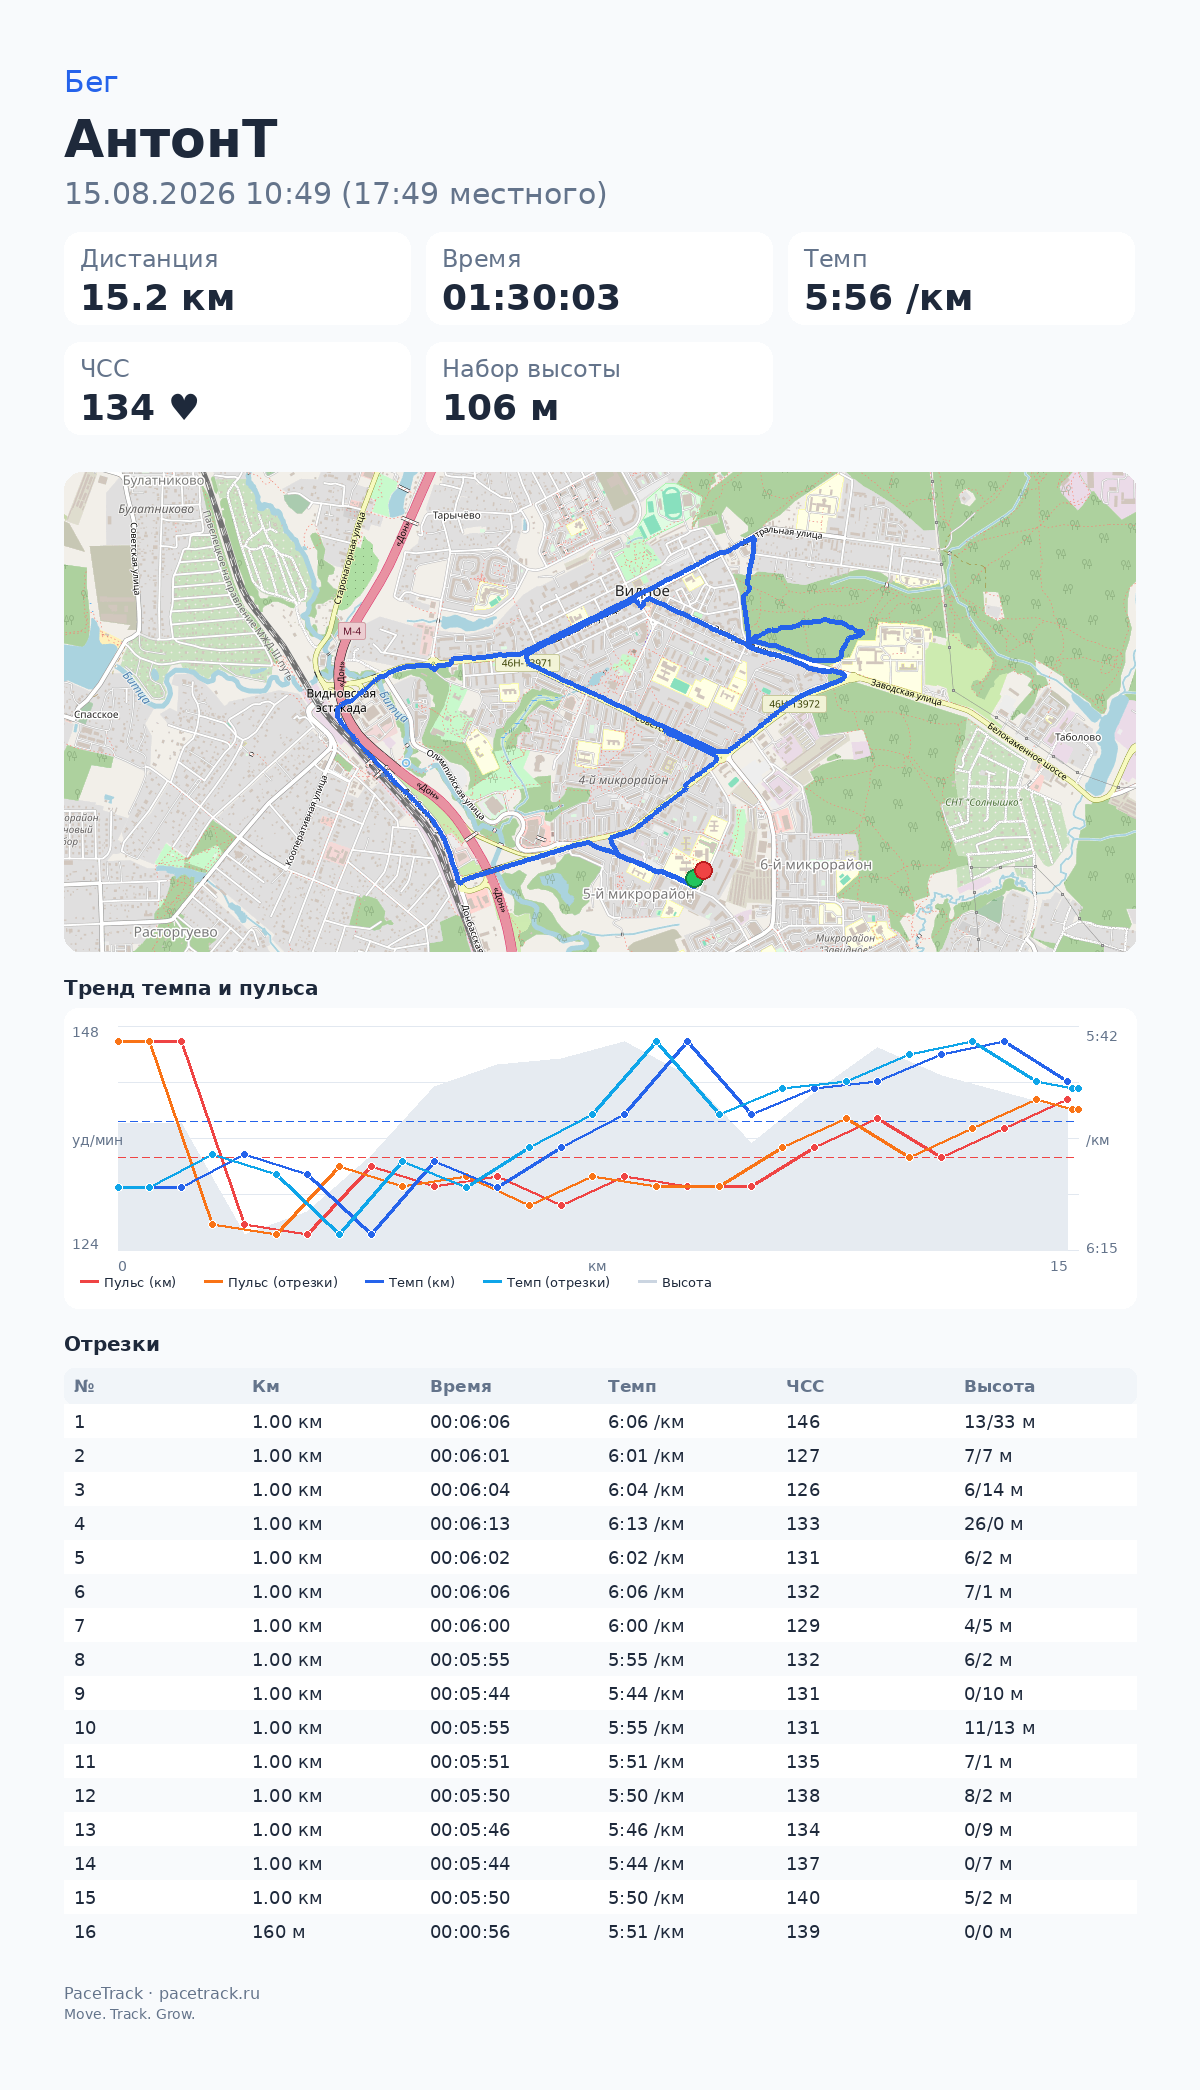The height and width of the screenshot is (2090, 1200).
Task: Select the final 160 м segment row
Action: coord(600,1932)
